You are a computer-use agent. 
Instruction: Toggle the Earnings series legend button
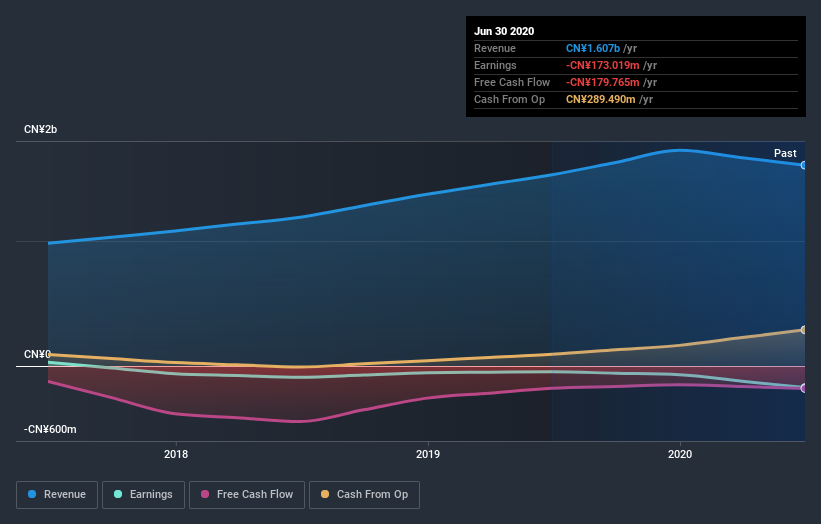pyautogui.click(x=143, y=495)
